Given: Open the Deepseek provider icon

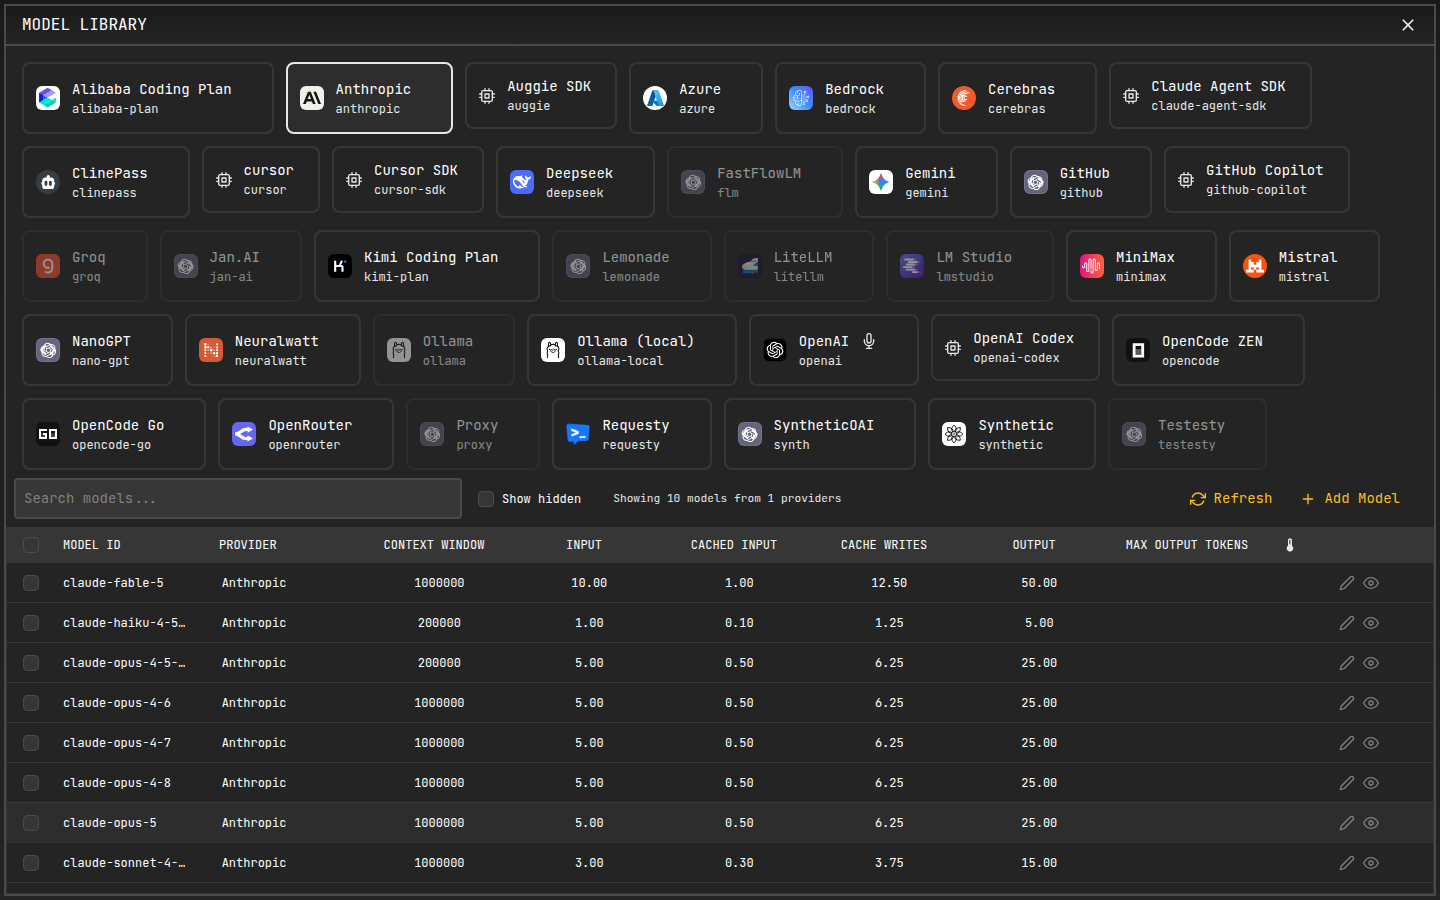Looking at the screenshot, I should pyautogui.click(x=522, y=182).
